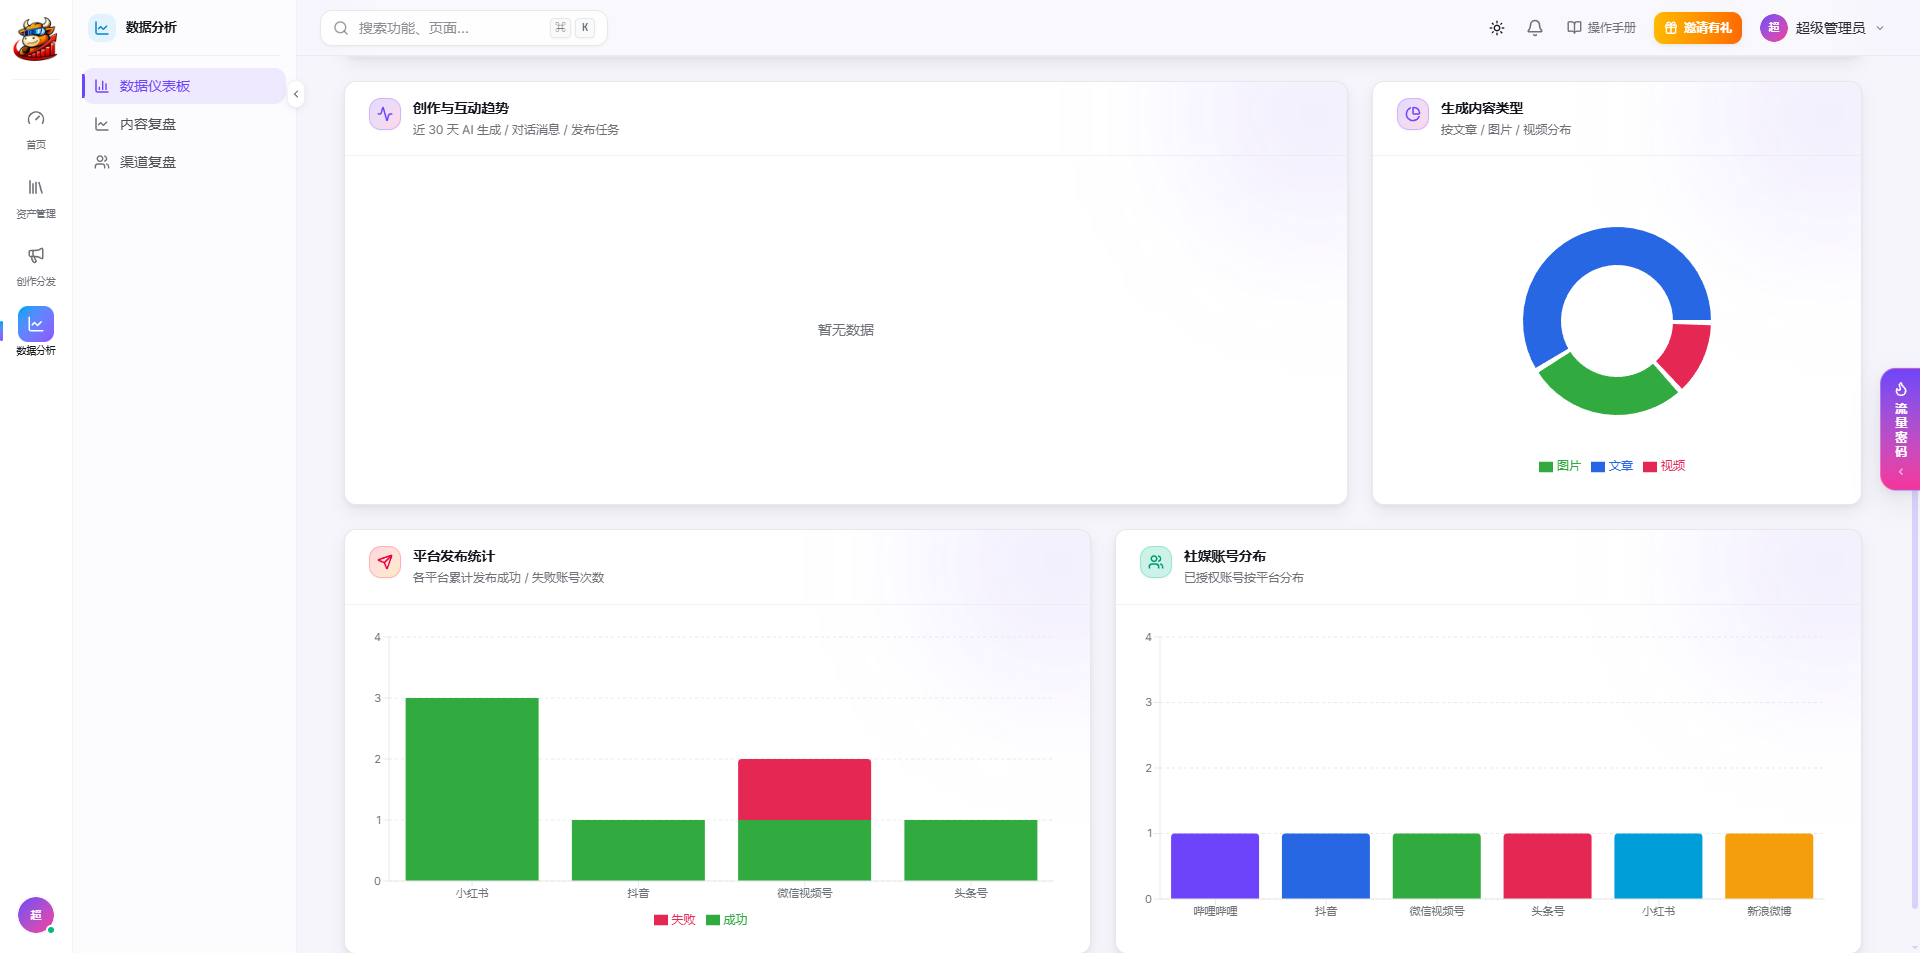
Task: Click the purple 哔哩哔哩 bar
Action: pyautogui.click(x=1214, y=866)
